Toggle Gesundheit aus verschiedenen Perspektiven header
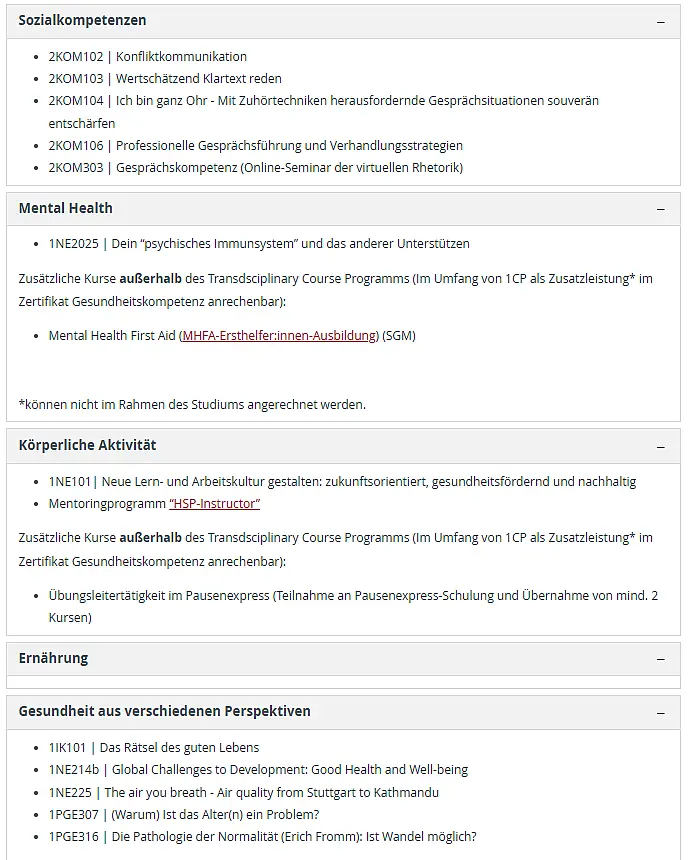The width and height of the screenshot is (690, 860). [343, 712]
